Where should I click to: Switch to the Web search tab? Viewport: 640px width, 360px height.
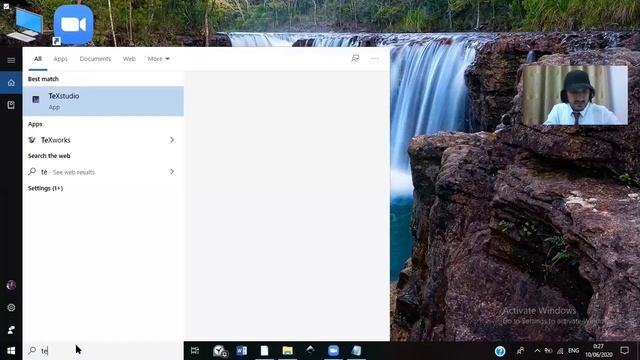(x=129, y=59)
